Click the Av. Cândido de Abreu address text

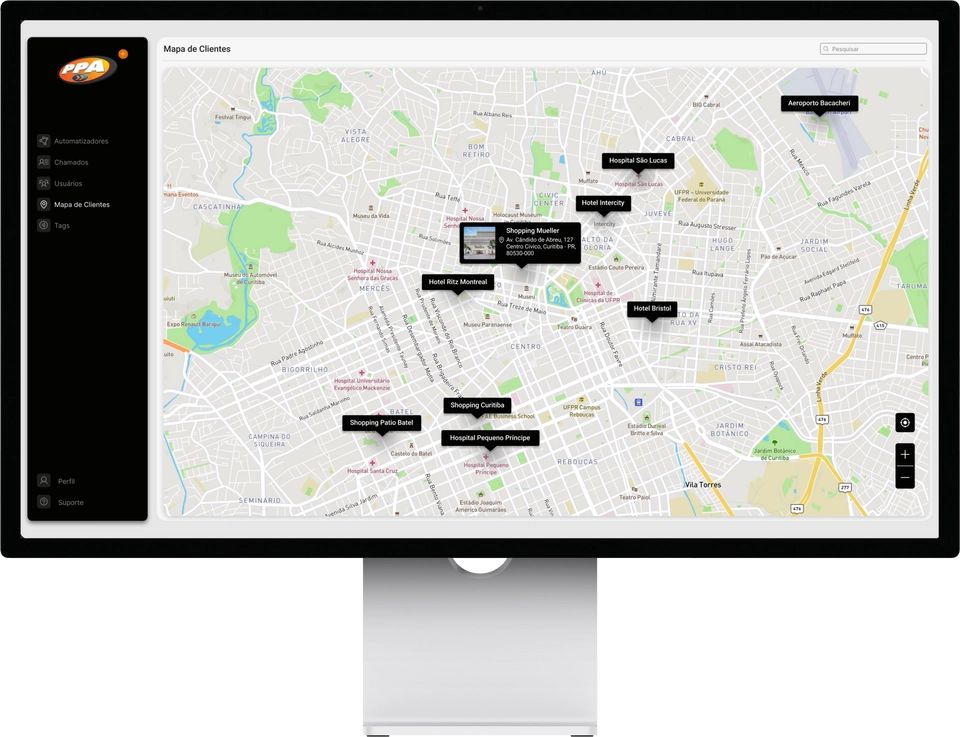pyautogui.click(x=541, y=247)
